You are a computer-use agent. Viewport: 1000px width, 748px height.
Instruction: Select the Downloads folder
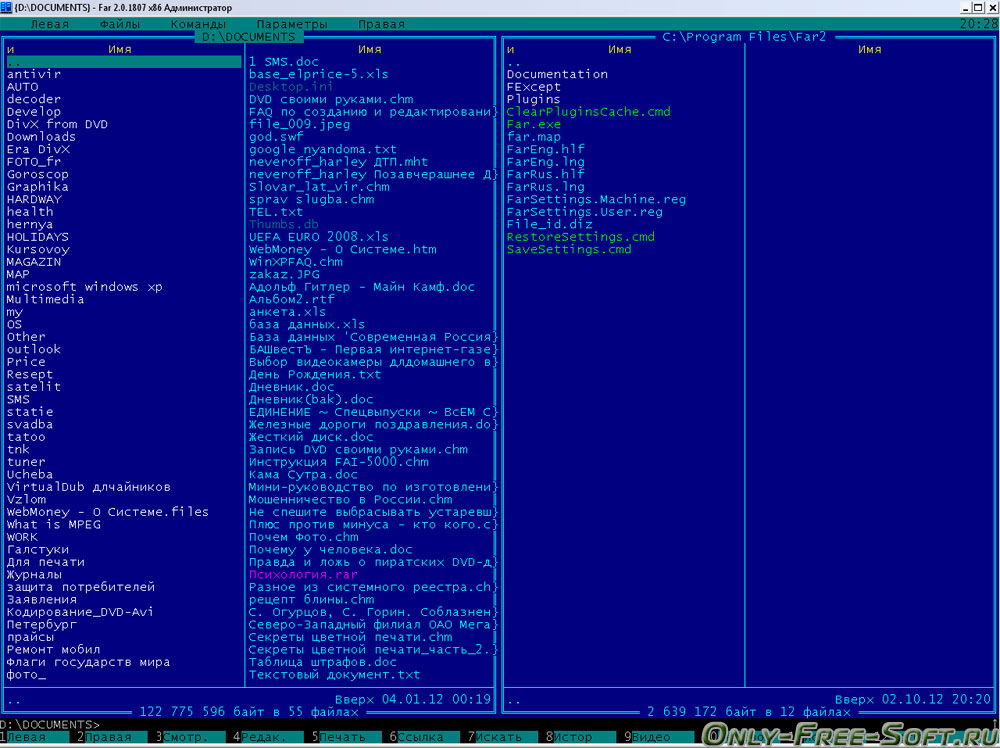pos(41,136)
